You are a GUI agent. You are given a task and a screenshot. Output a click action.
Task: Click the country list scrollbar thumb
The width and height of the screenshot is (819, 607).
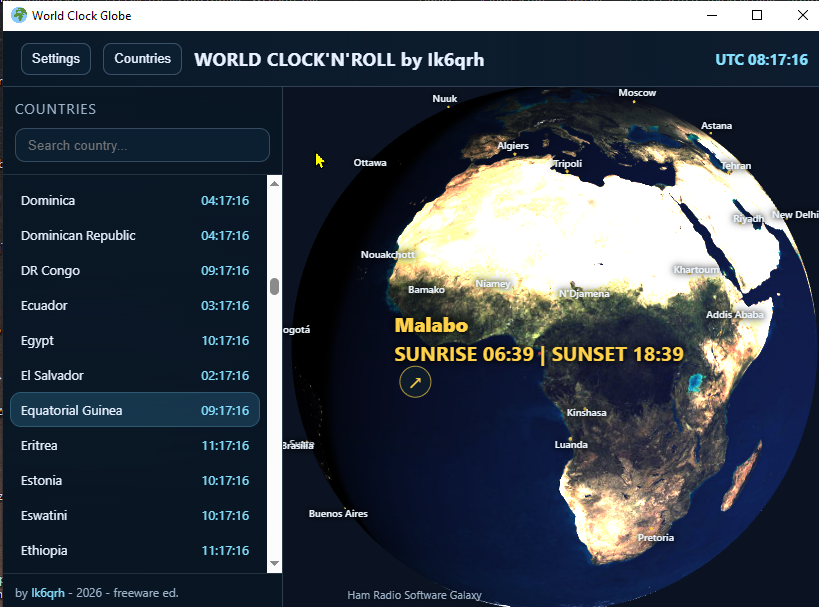(x=273, y=286)
